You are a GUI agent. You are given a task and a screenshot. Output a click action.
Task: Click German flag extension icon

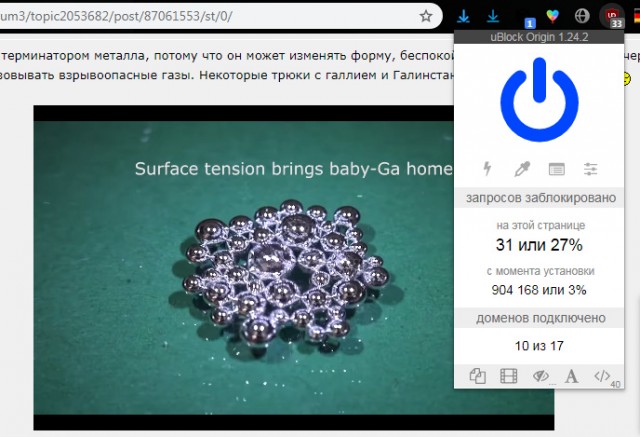[636, 17]
